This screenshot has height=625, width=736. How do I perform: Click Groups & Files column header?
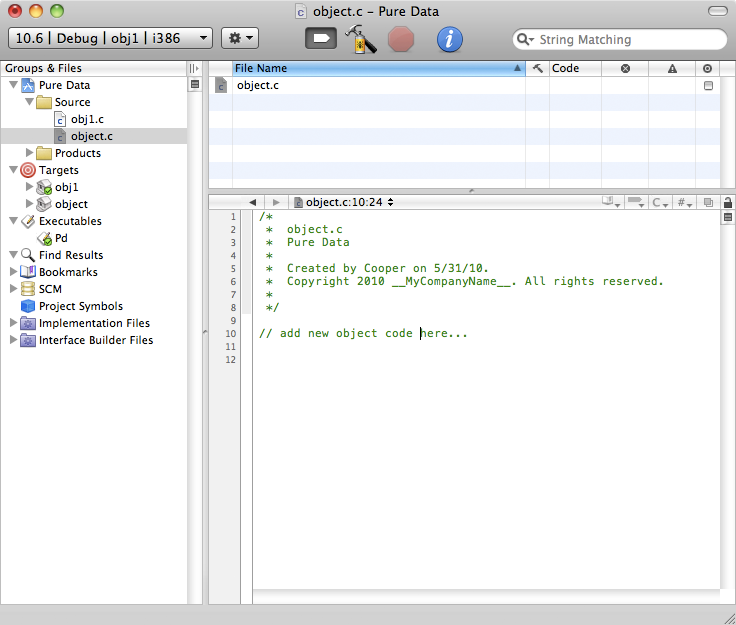pos(94,69)
